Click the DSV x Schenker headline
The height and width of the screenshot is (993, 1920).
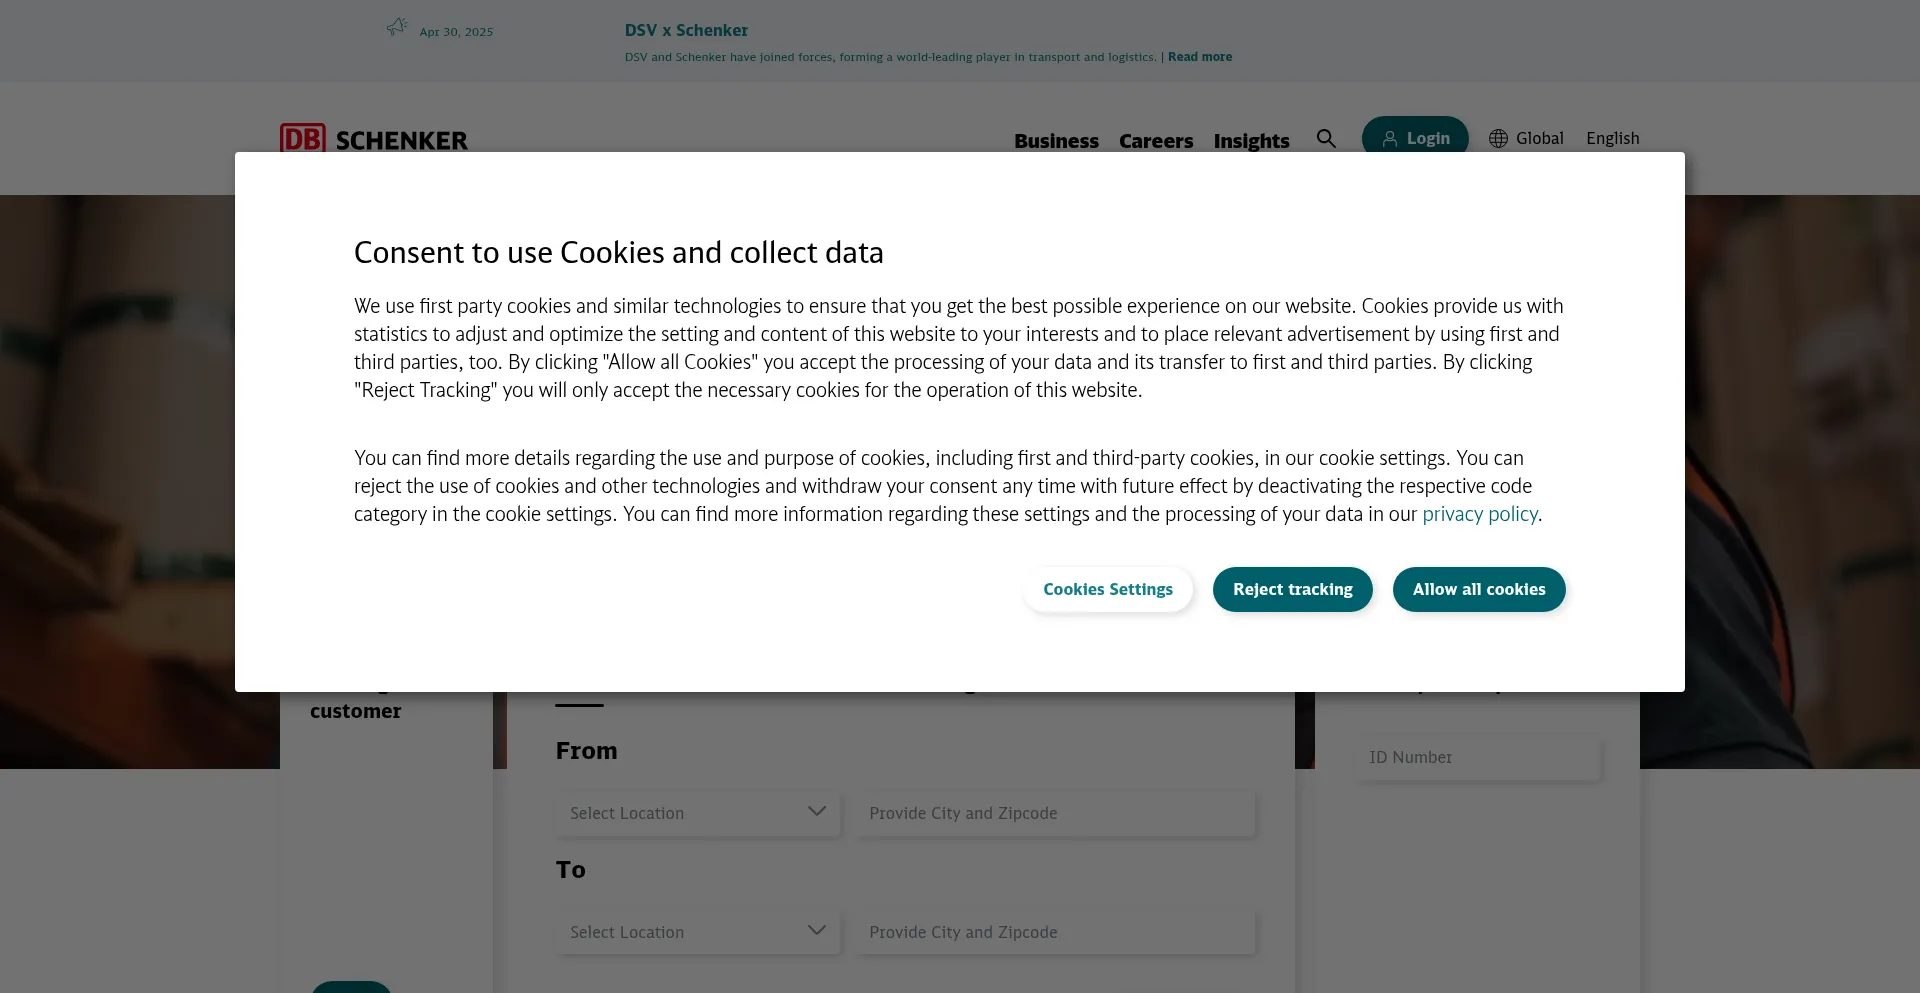pyautogui.click(x=686, y=30)
